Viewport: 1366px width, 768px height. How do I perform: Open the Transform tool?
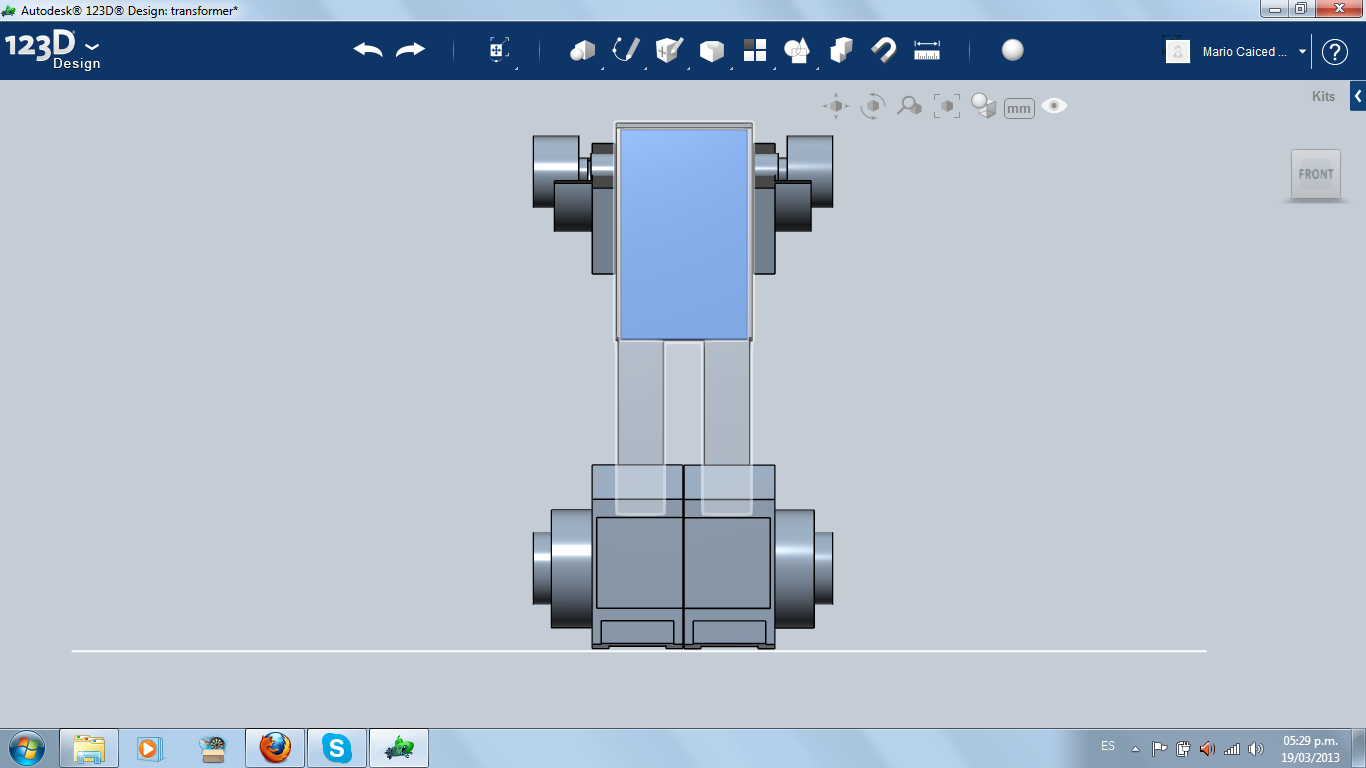(499, 51)
